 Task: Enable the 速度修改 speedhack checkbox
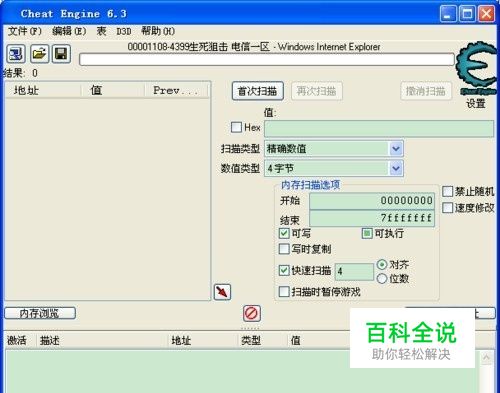pos(447,208)
